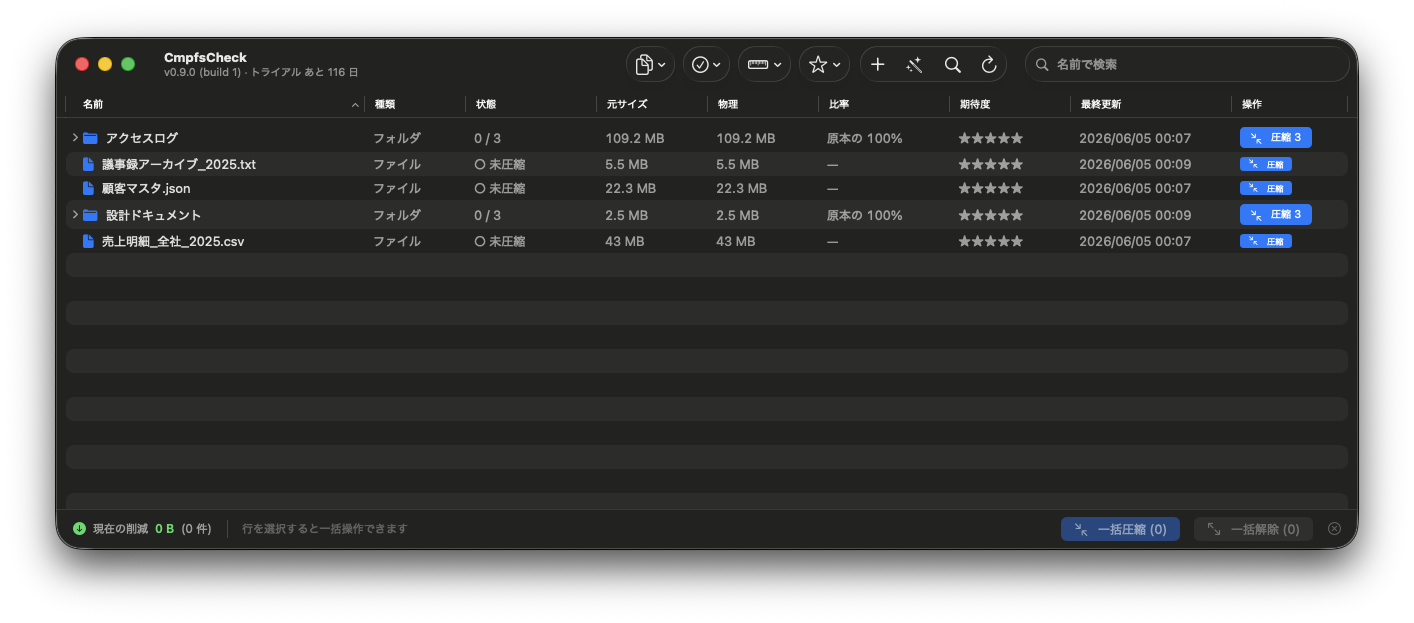Select the 売上明細_全社_2025.csv file name
1414x623 pixels.
click(173, 241)
